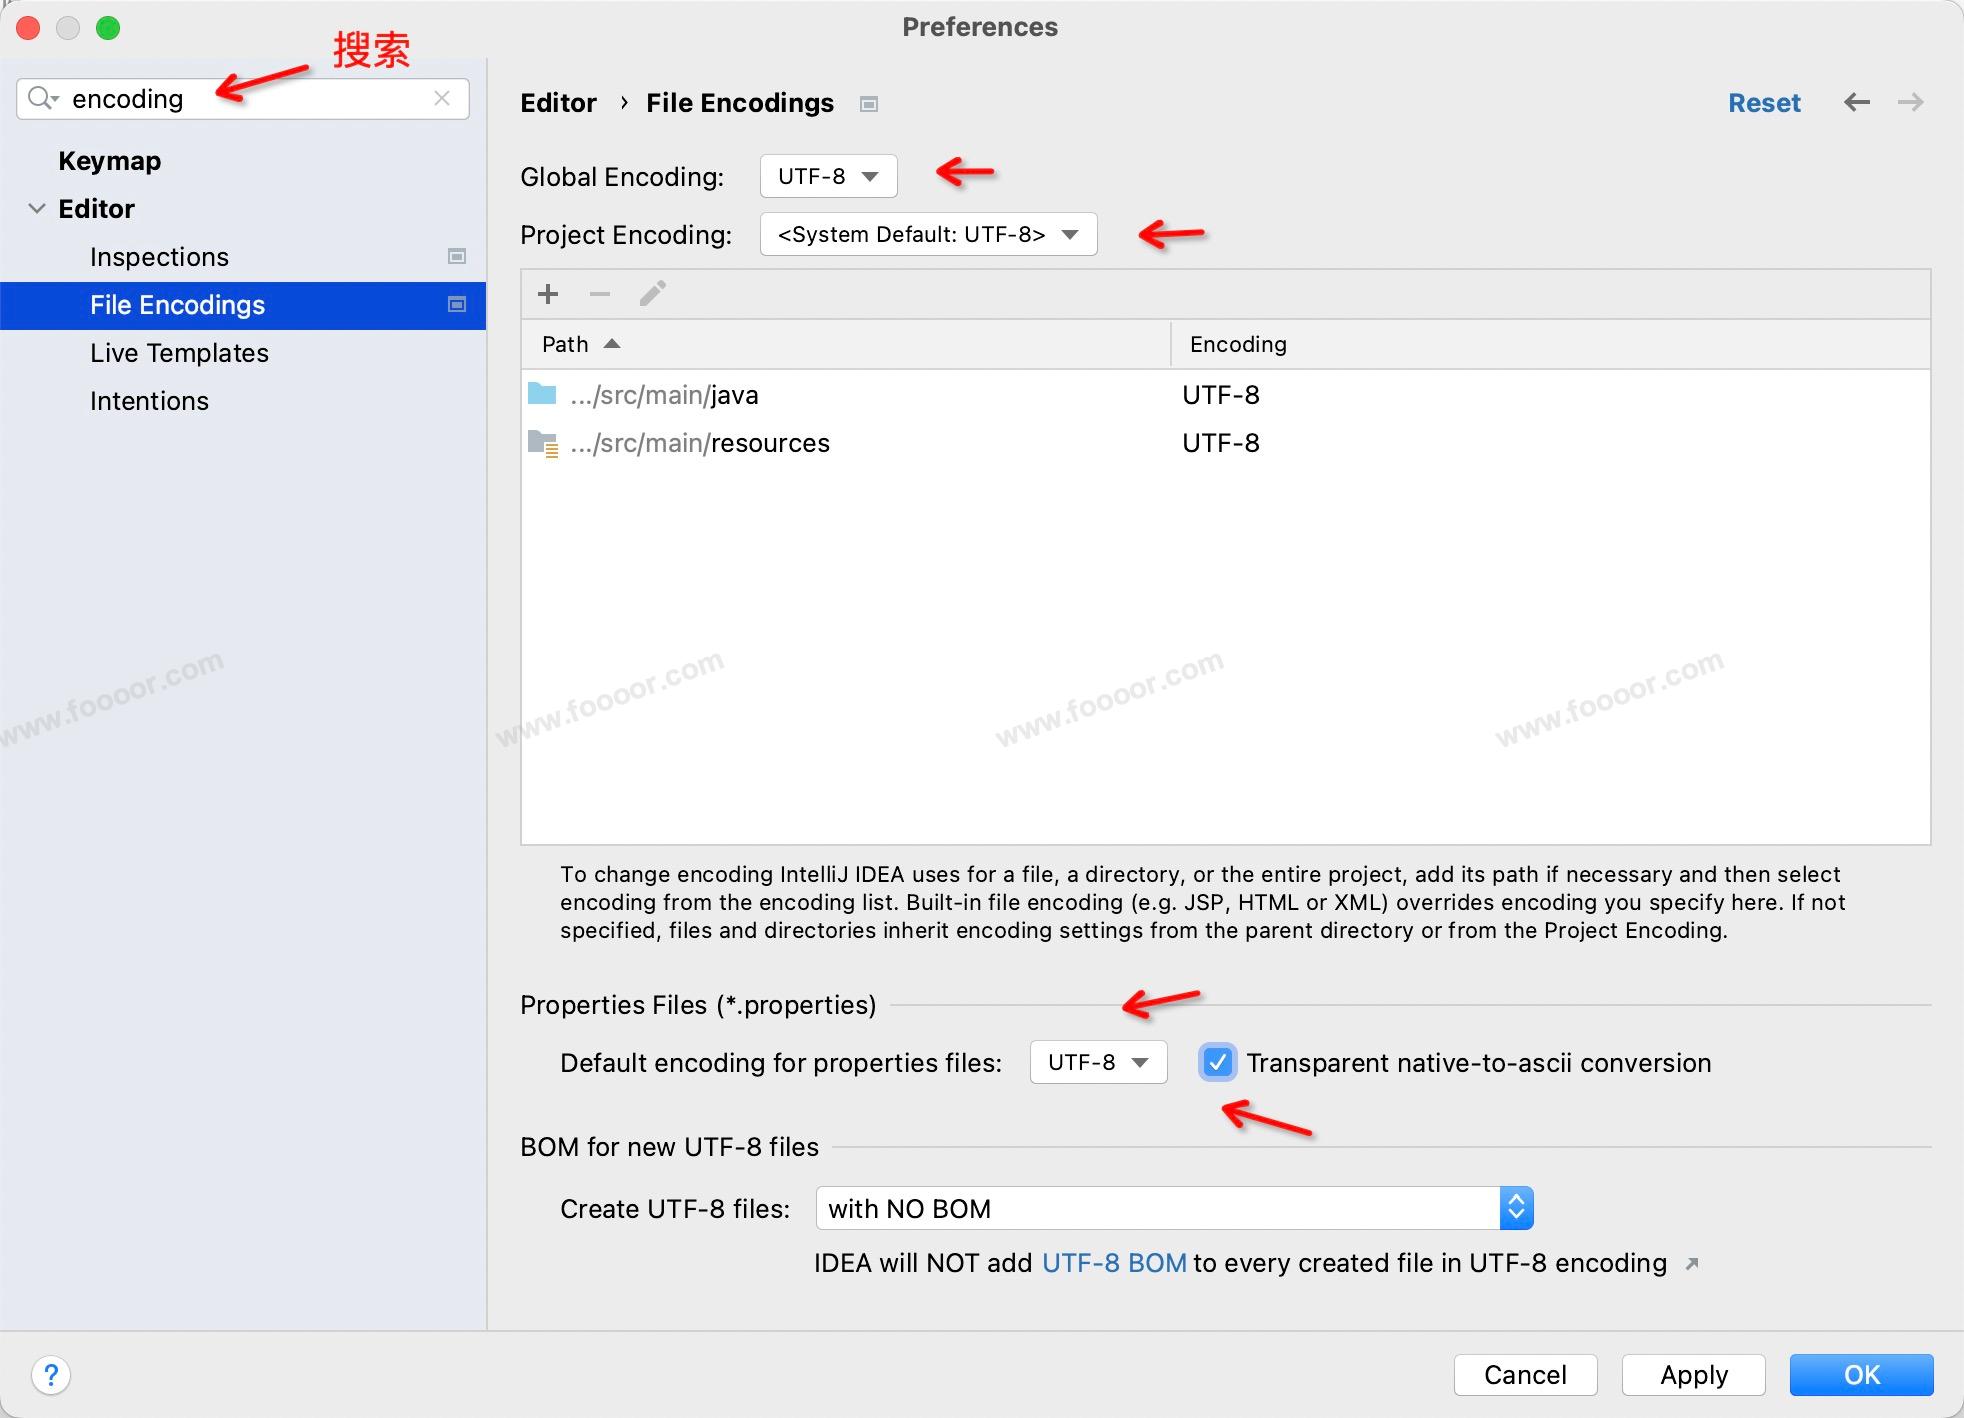Screen dimensions: 1964x1418
Task: Select Keymap in the settings tree
Action: [109, 161]
